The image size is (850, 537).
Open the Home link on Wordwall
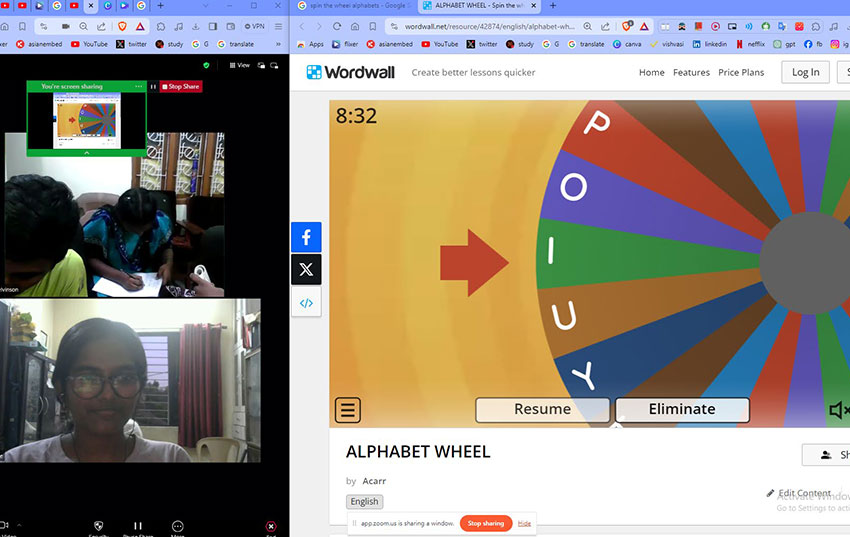tap(652, 72)
